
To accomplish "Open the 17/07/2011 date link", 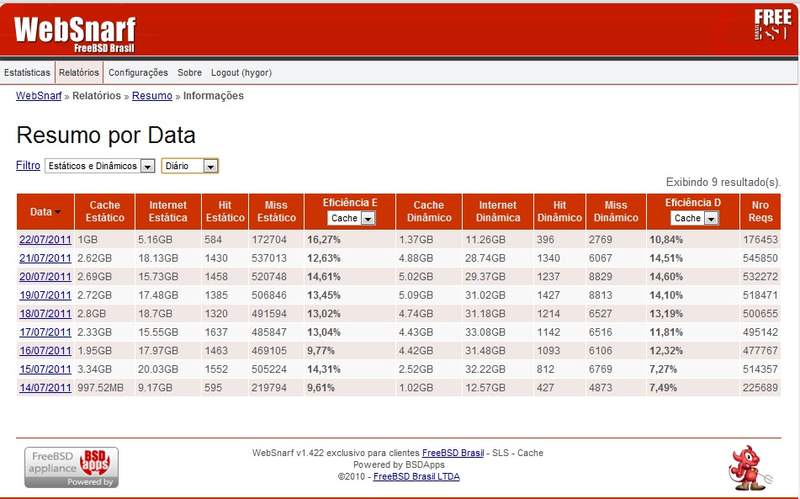I will [x=45, y=332].
